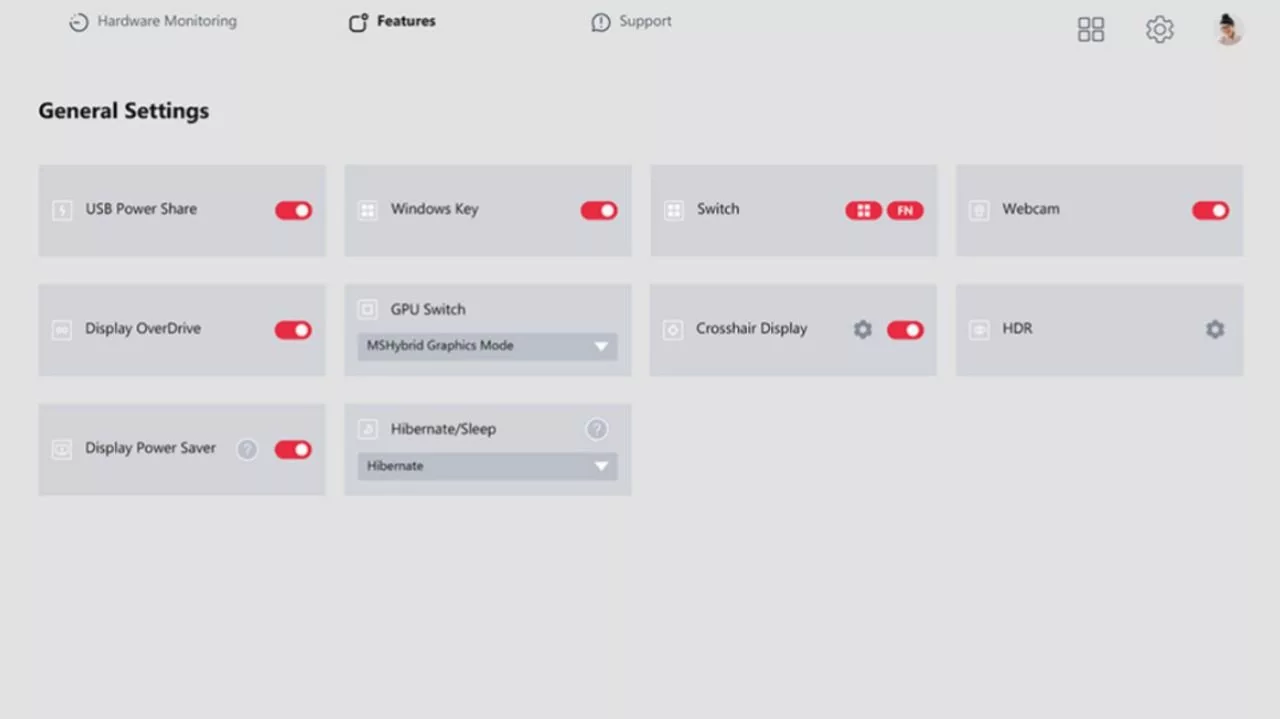Open the Support tab
The width and height of the screenshot is (1280, 719).
[x=631, y=22]
